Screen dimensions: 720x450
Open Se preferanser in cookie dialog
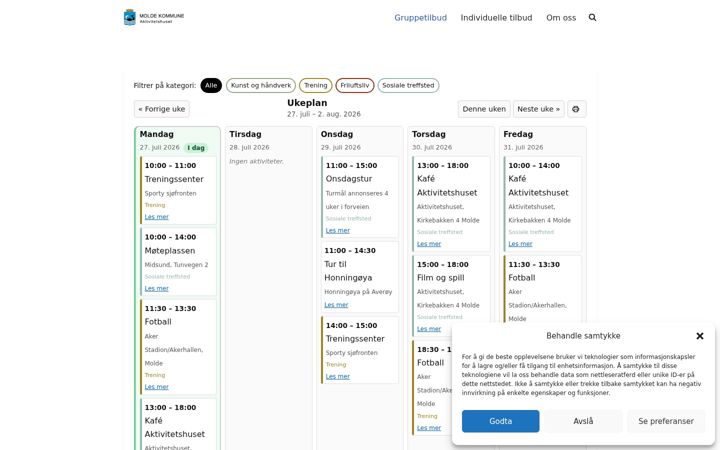(666, 421)
